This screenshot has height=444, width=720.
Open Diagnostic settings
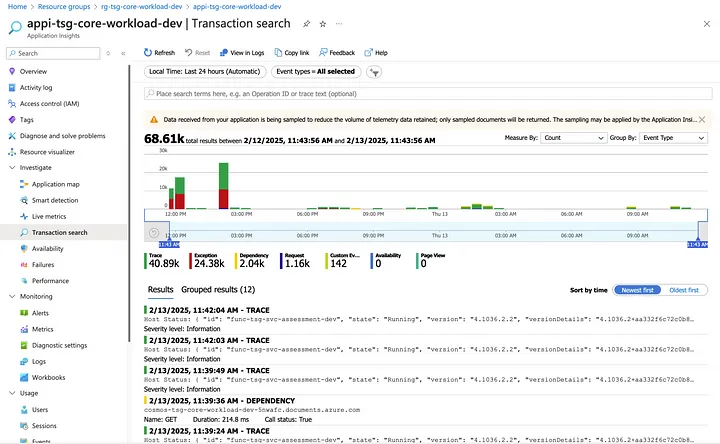[59, 345]
